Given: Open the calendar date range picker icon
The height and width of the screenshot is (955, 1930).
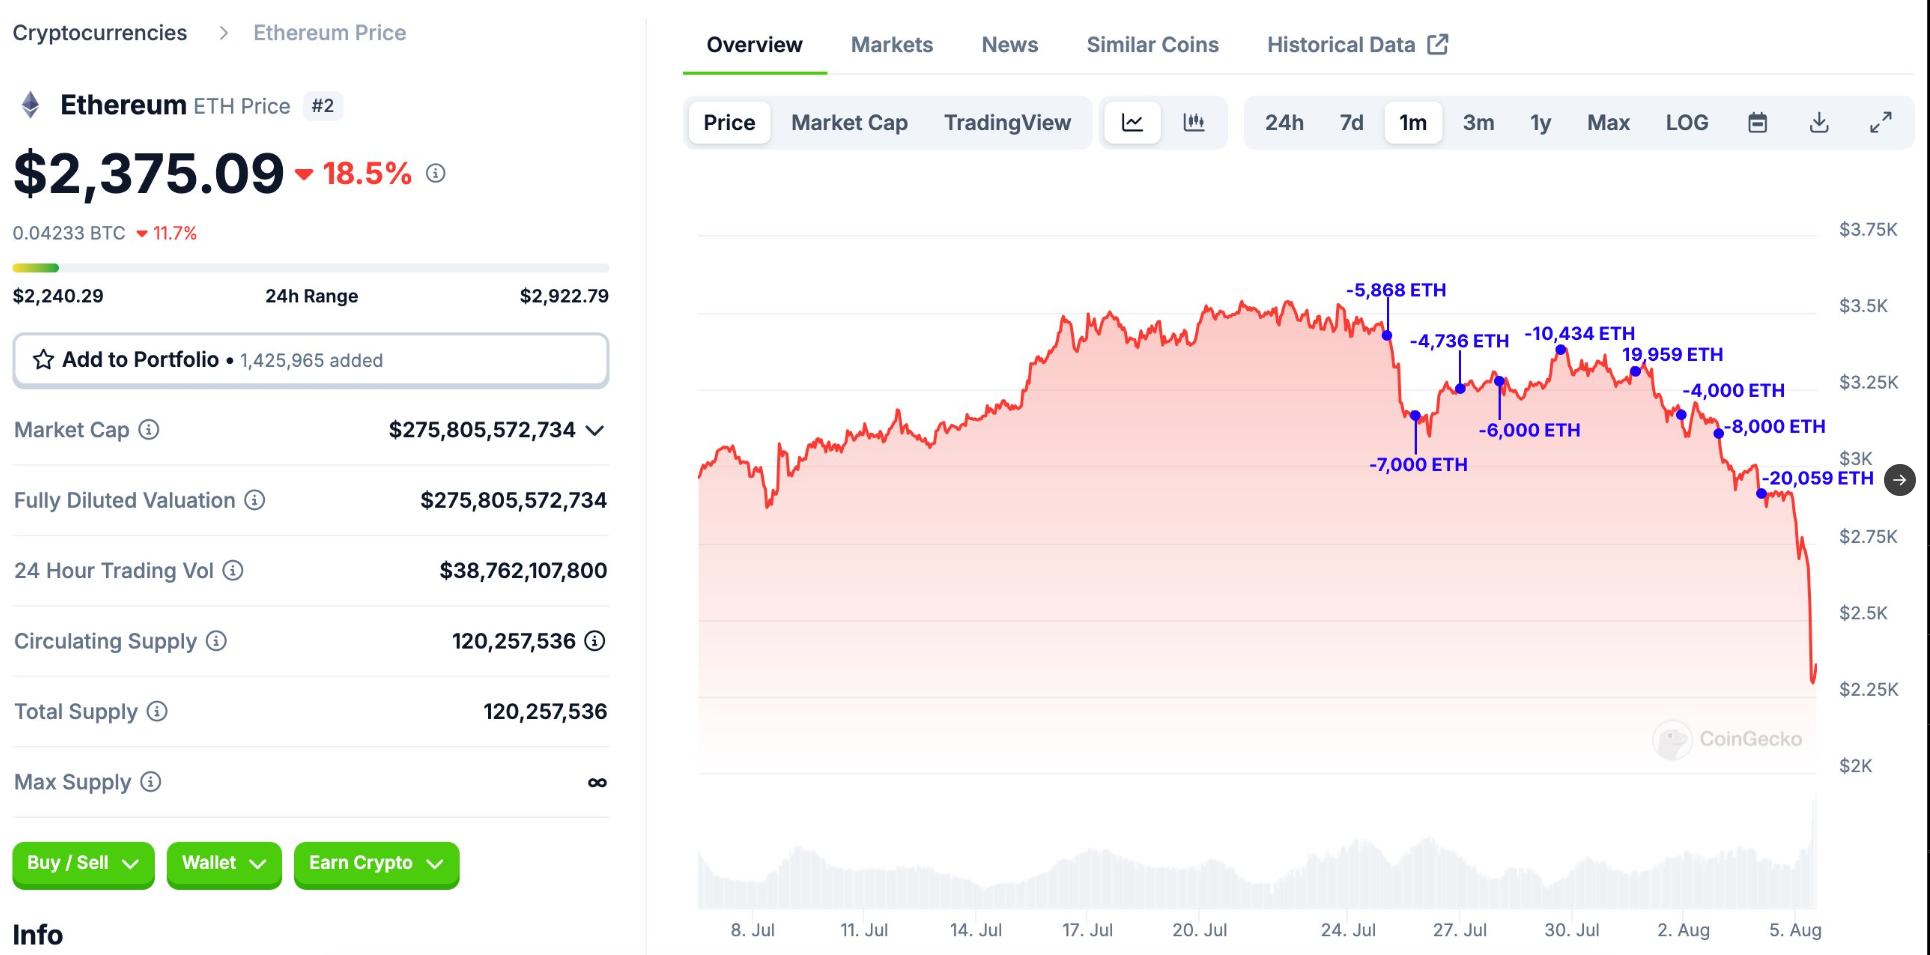Looking at the screenshot, I should pyautogui.click(x=1757, y=122).
